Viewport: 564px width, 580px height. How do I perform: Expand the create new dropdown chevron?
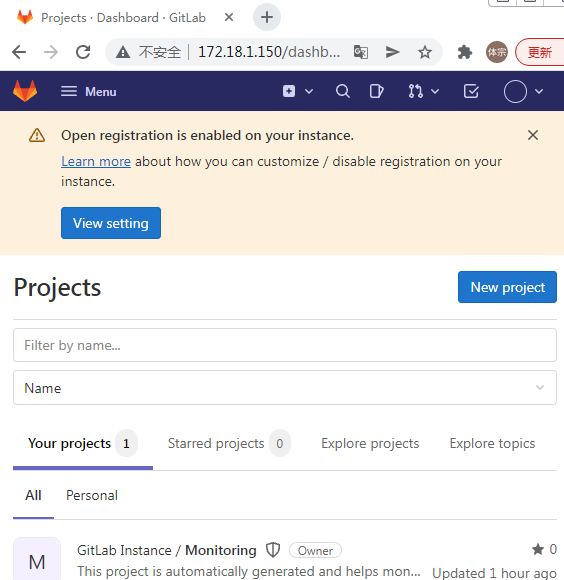coord(309,91)
